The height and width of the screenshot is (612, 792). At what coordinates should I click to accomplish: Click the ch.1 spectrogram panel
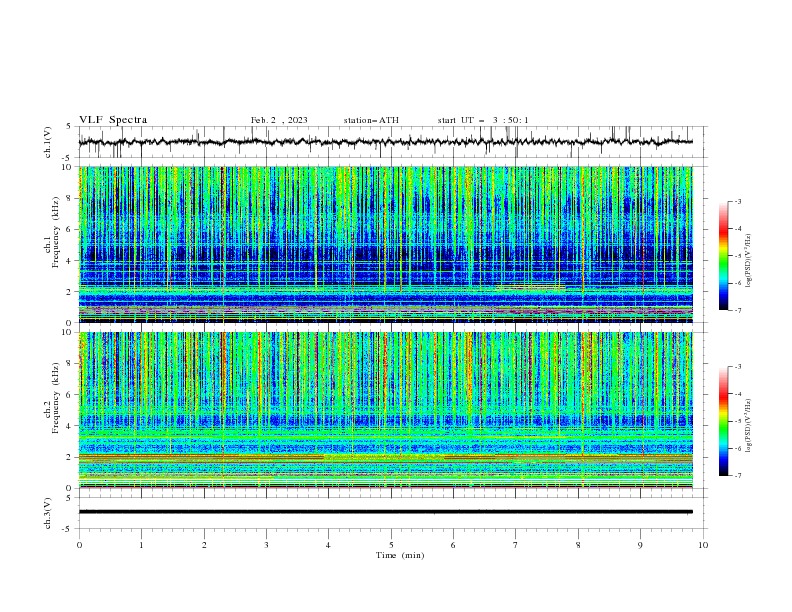tap(385, 244)
